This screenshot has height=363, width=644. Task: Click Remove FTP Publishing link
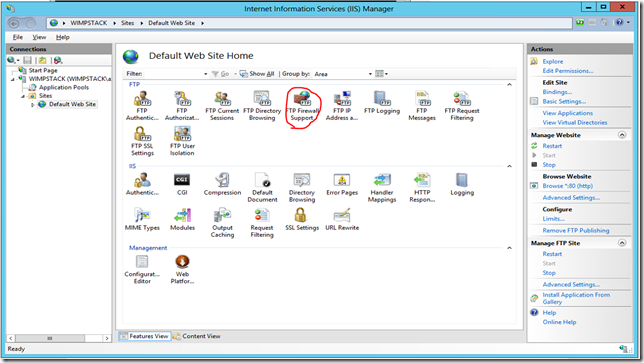[x=576, y=230]
